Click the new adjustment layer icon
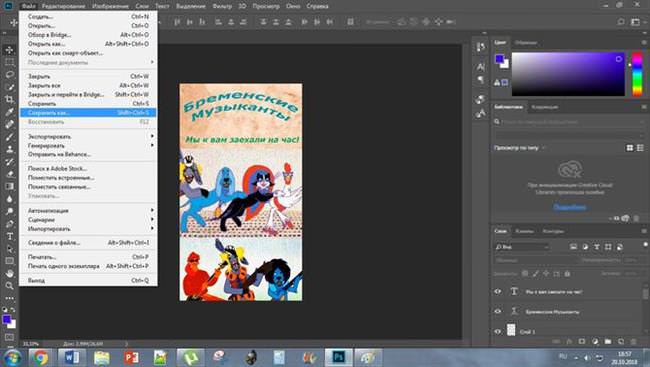Image resolution: width=650 pixels, height=367 pixels. tap(595, 341)
